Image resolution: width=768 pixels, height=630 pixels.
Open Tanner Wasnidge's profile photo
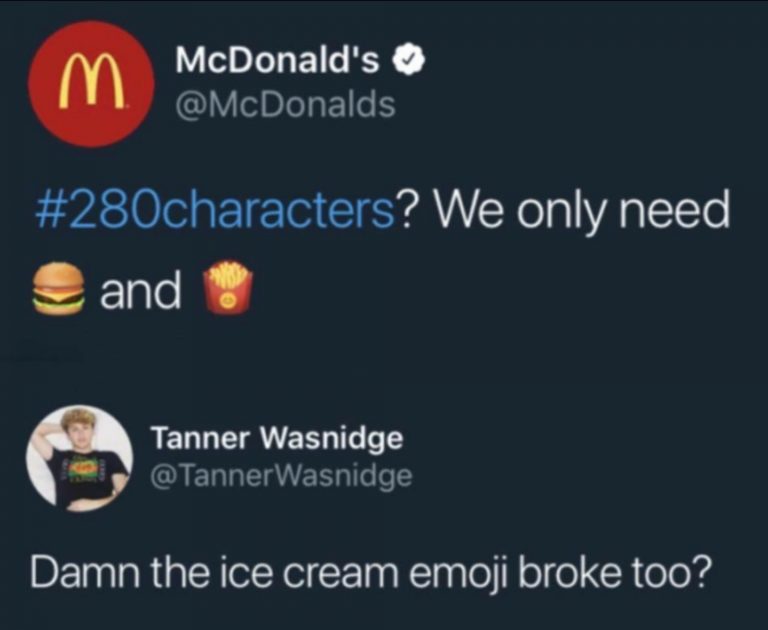[x=79, y=458]
